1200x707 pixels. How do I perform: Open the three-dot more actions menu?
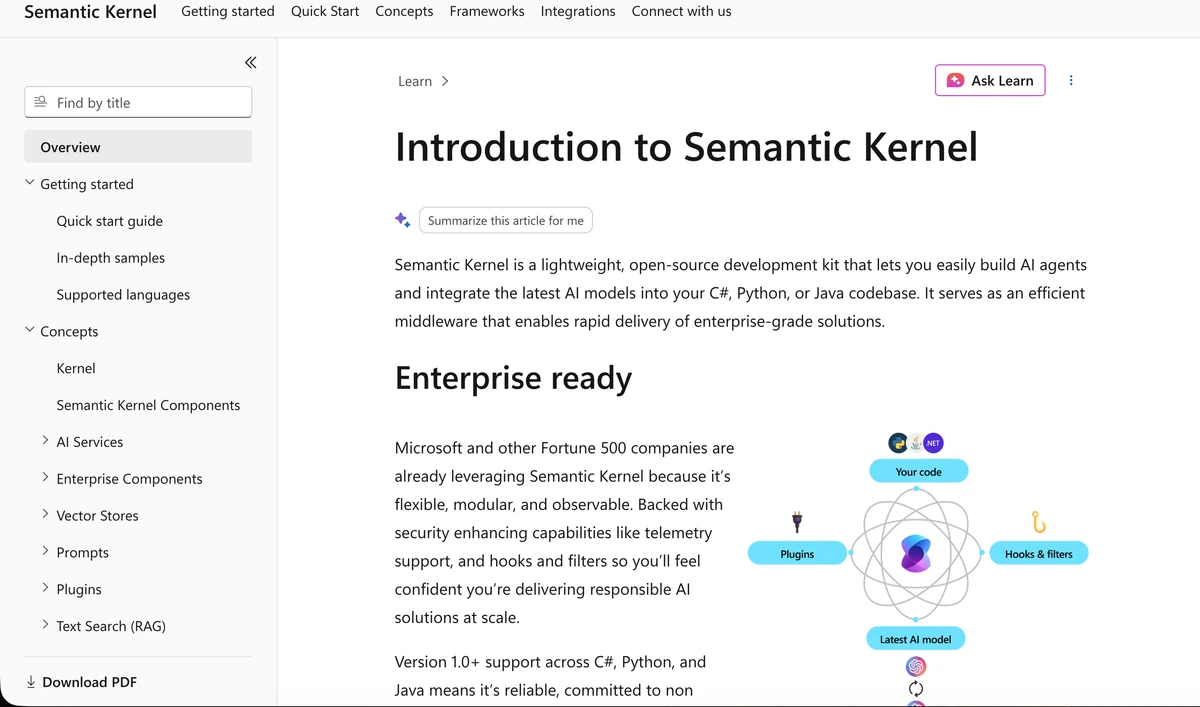pos(1071,80)
